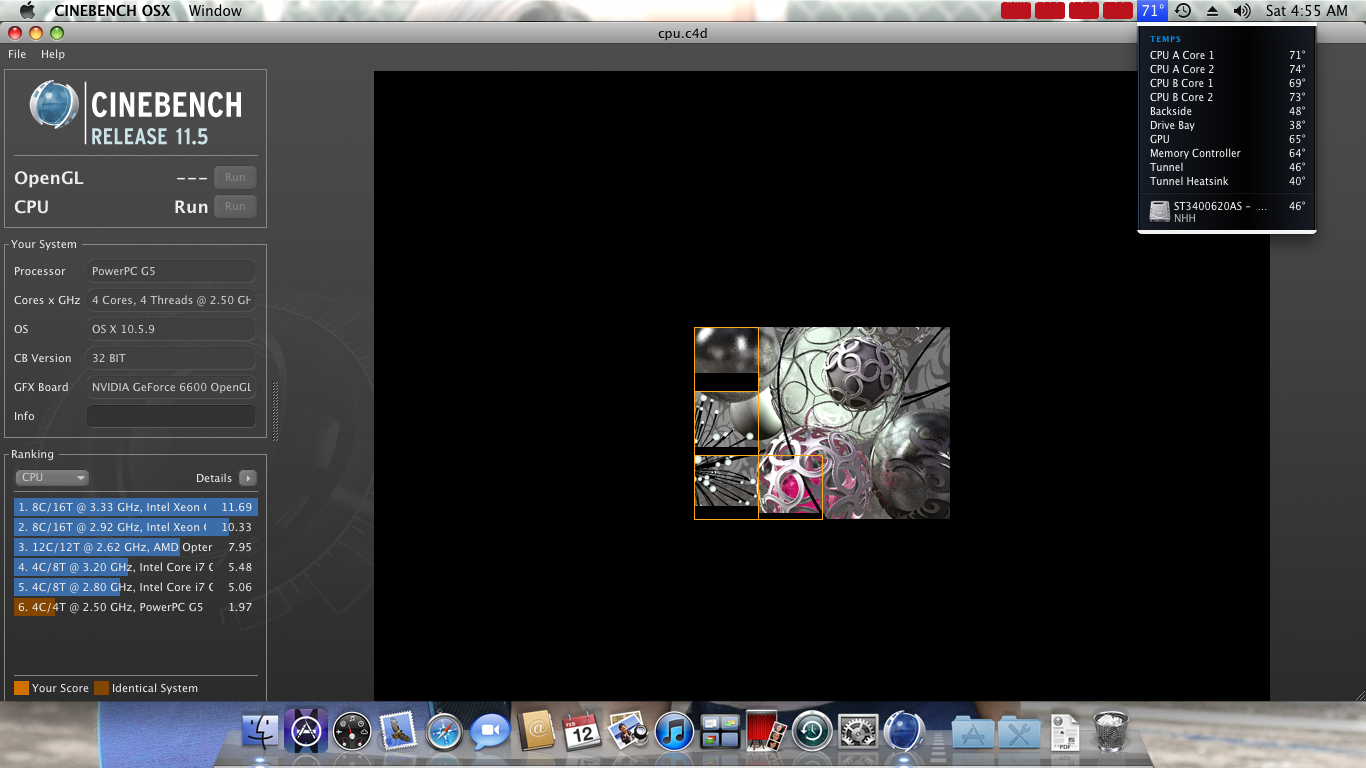Click the Details label in Ranking
Viewport: 1366px width, 768px height.
(213, 478)
